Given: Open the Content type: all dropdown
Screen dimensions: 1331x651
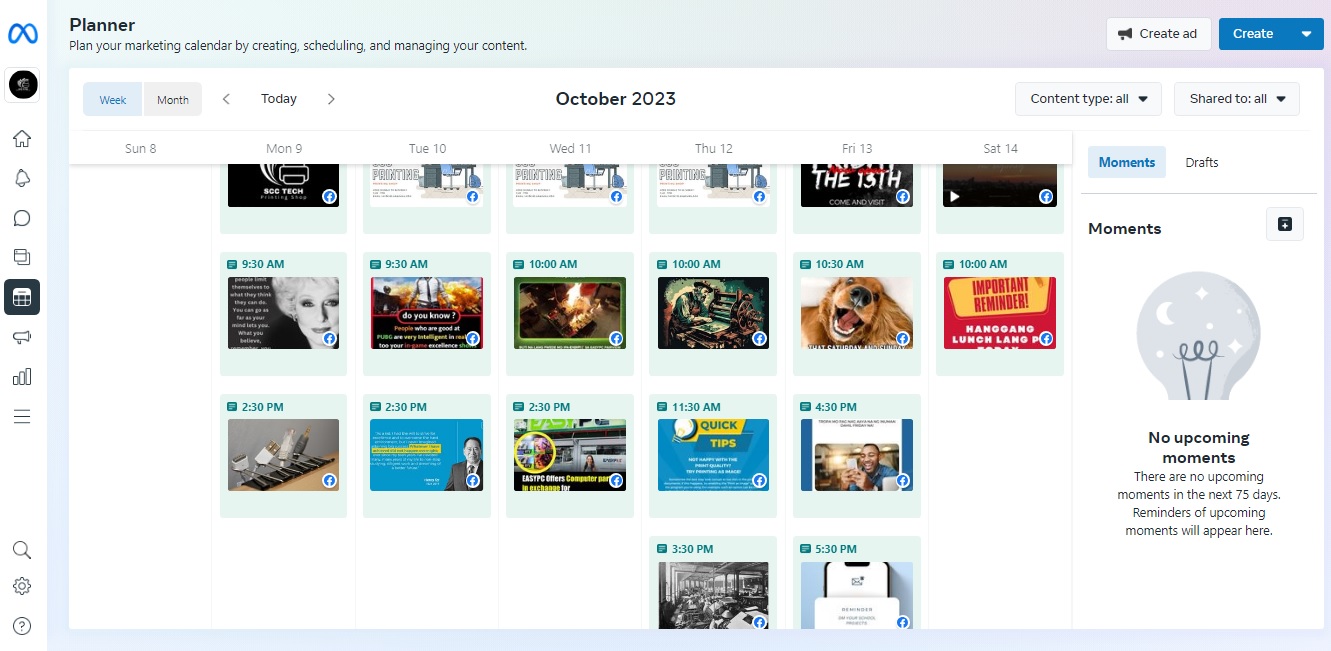Looking at the screenshot, I should tap(1088, 99).
